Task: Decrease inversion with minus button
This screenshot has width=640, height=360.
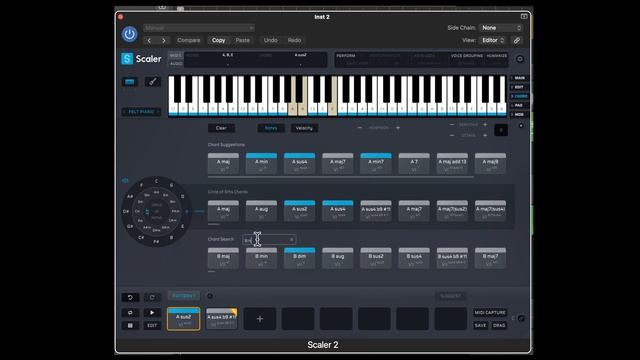Action: pos(360,128)
